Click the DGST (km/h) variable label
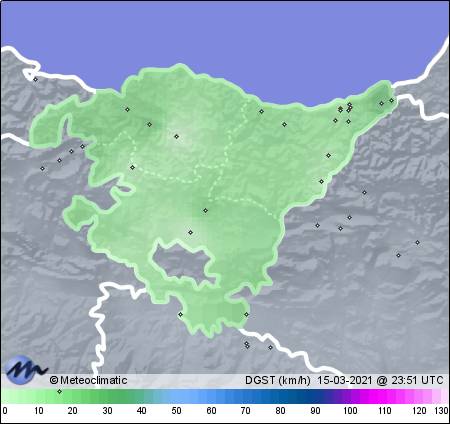The image size is (450, 424). point(278,380)
